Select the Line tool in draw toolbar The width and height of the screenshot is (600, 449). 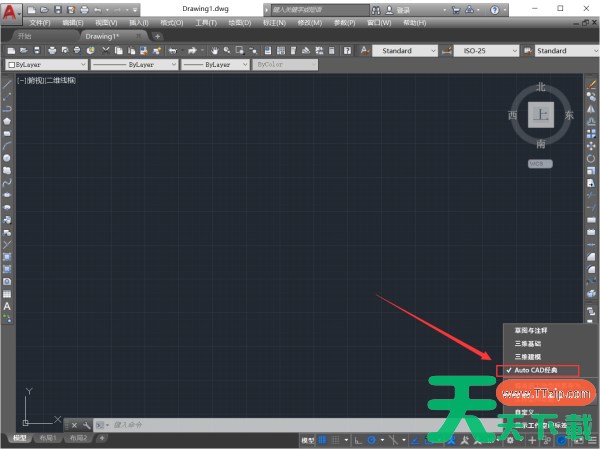(x=7, y=85)
